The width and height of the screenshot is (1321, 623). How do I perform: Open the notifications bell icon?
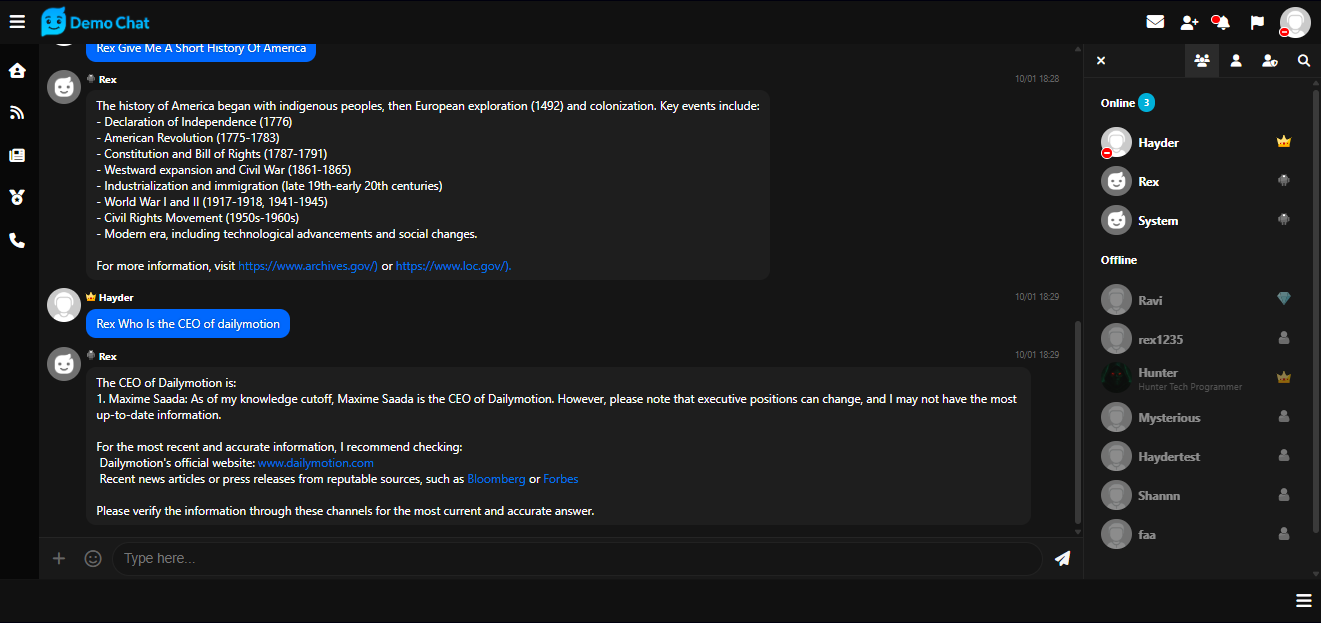1221,22
